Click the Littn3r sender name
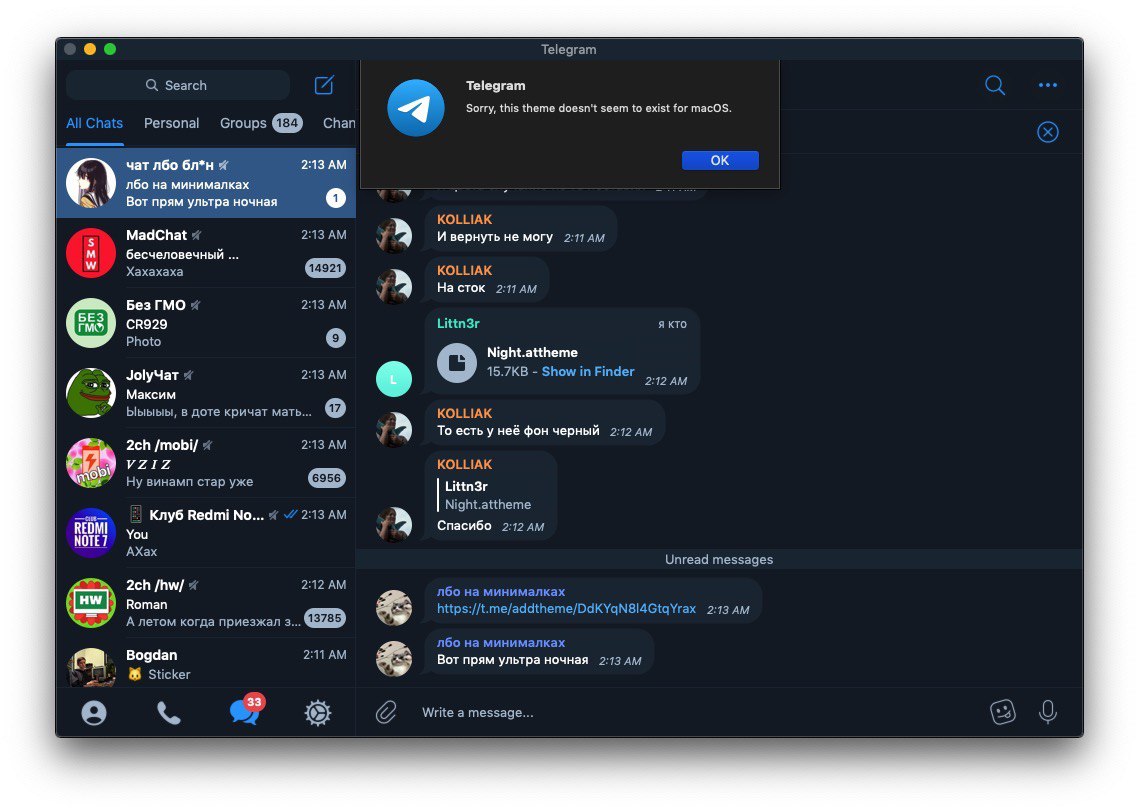The image size is (1139, 811). pyautogui.click(x=458, y=323)
